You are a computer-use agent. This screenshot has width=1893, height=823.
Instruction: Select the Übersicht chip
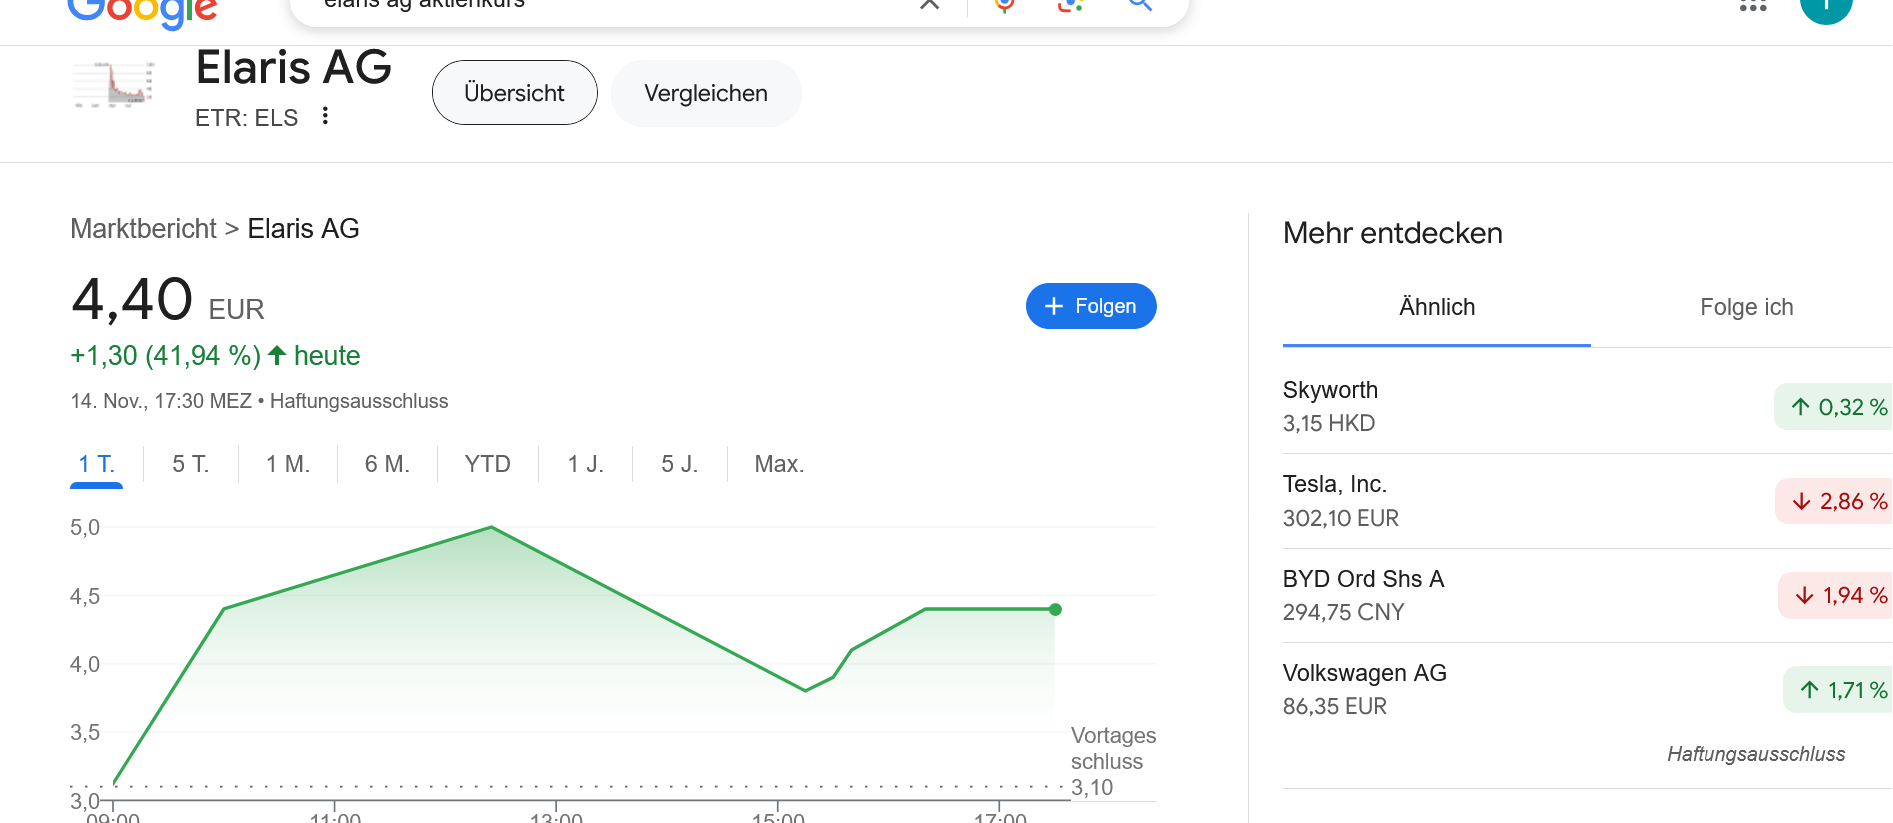[x=514, y=93]
